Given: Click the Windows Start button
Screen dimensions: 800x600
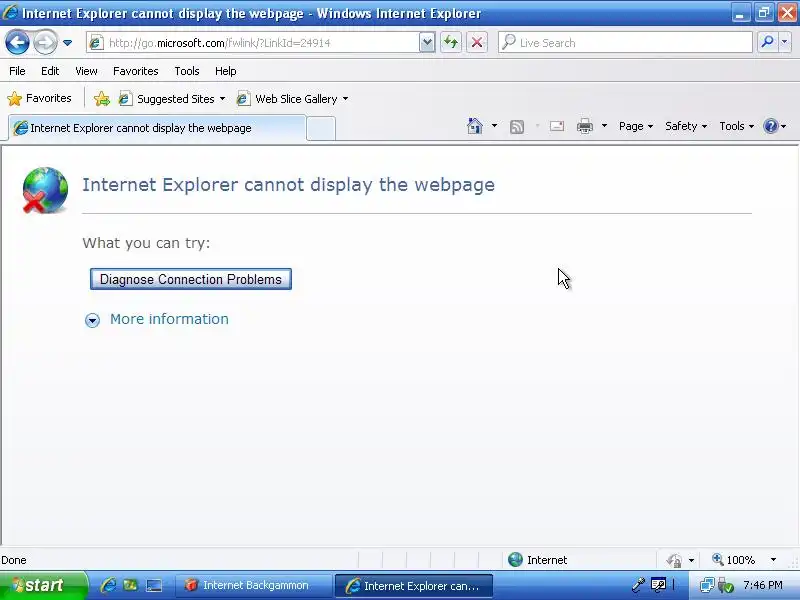Looking at the screenshot, I should coord(43,585).
